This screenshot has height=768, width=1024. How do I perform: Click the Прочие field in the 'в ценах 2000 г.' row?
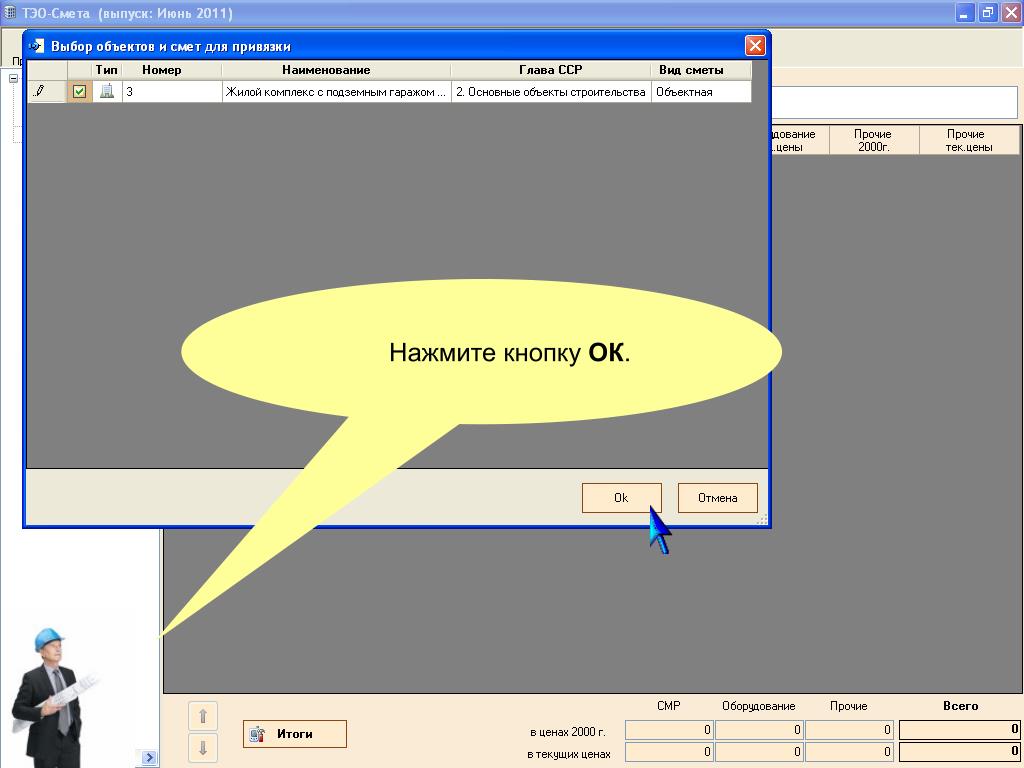[849, 729]
